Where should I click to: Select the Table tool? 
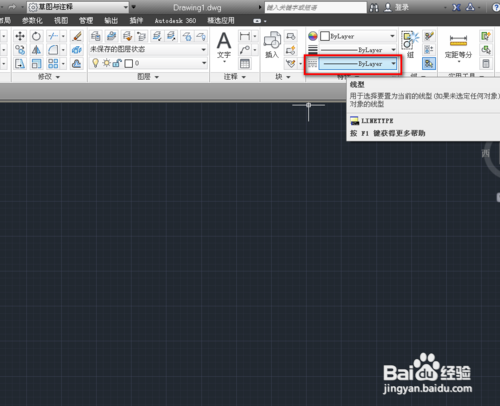point(245,63)
